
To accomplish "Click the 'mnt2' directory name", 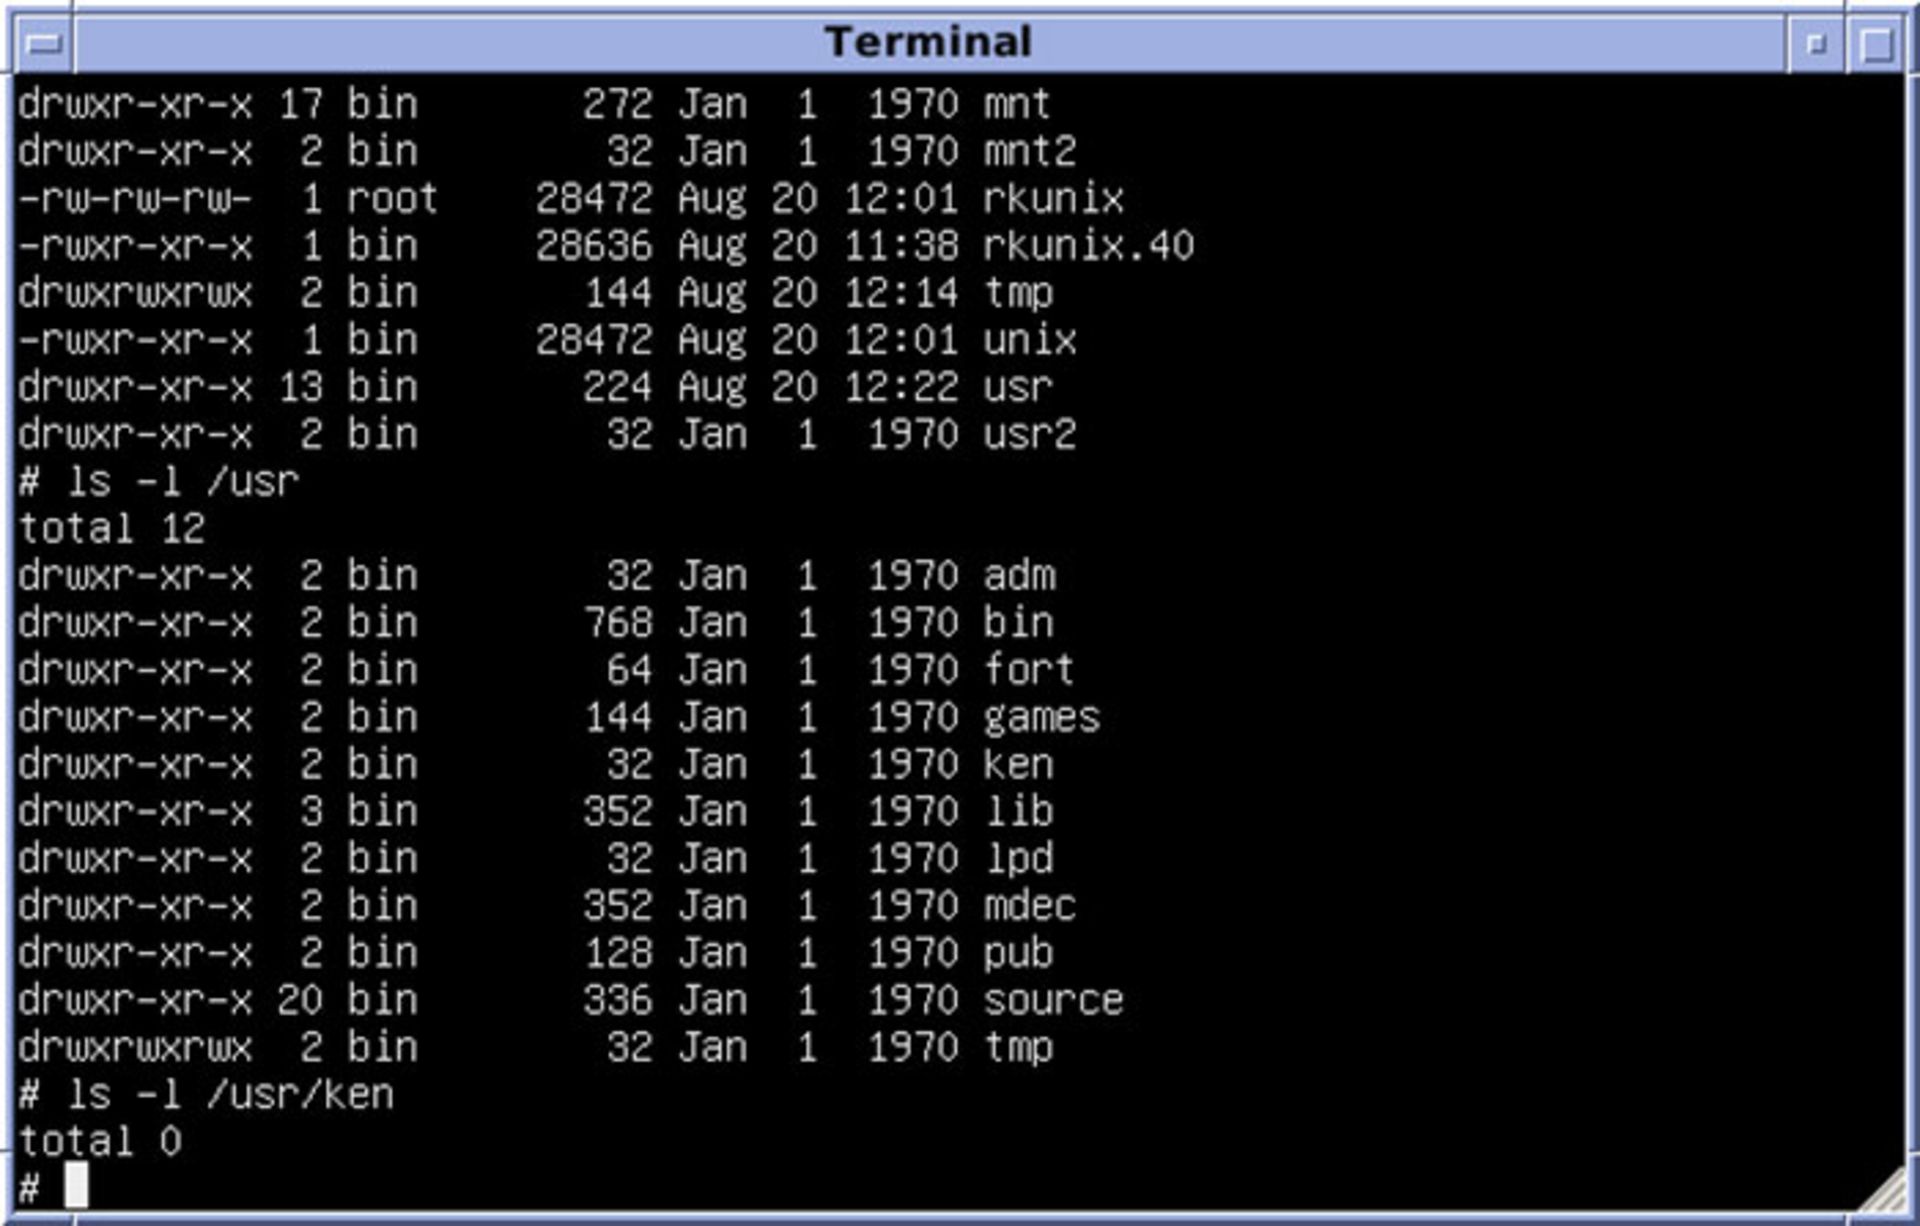I will [1029, 152].
